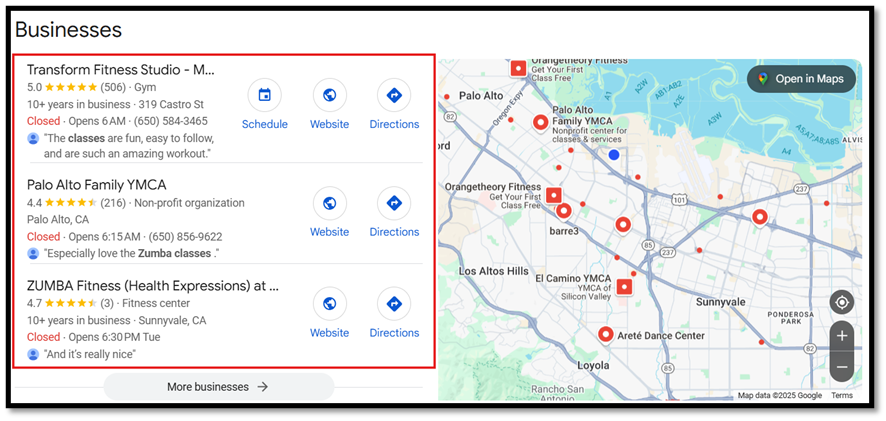Click the 'And it's really nice' review
The width and height of the screenshot is (886, 421).
click(90, 354)
